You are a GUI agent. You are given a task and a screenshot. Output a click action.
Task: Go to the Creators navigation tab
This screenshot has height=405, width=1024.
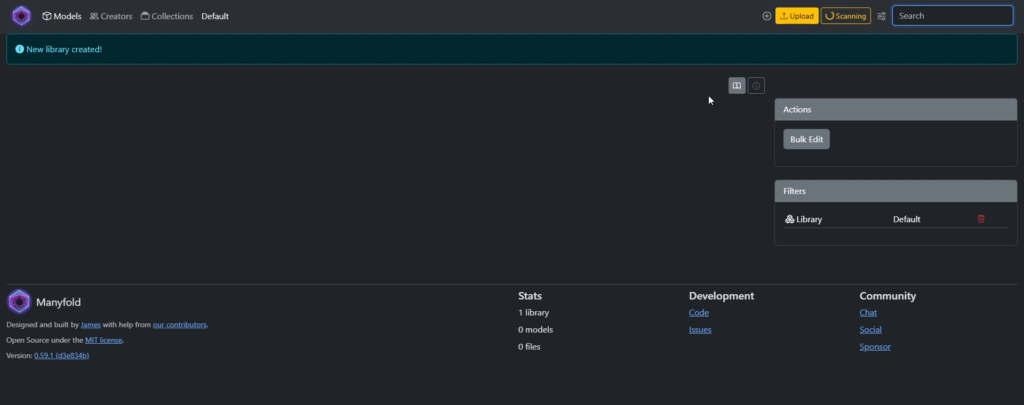point(110,16)
